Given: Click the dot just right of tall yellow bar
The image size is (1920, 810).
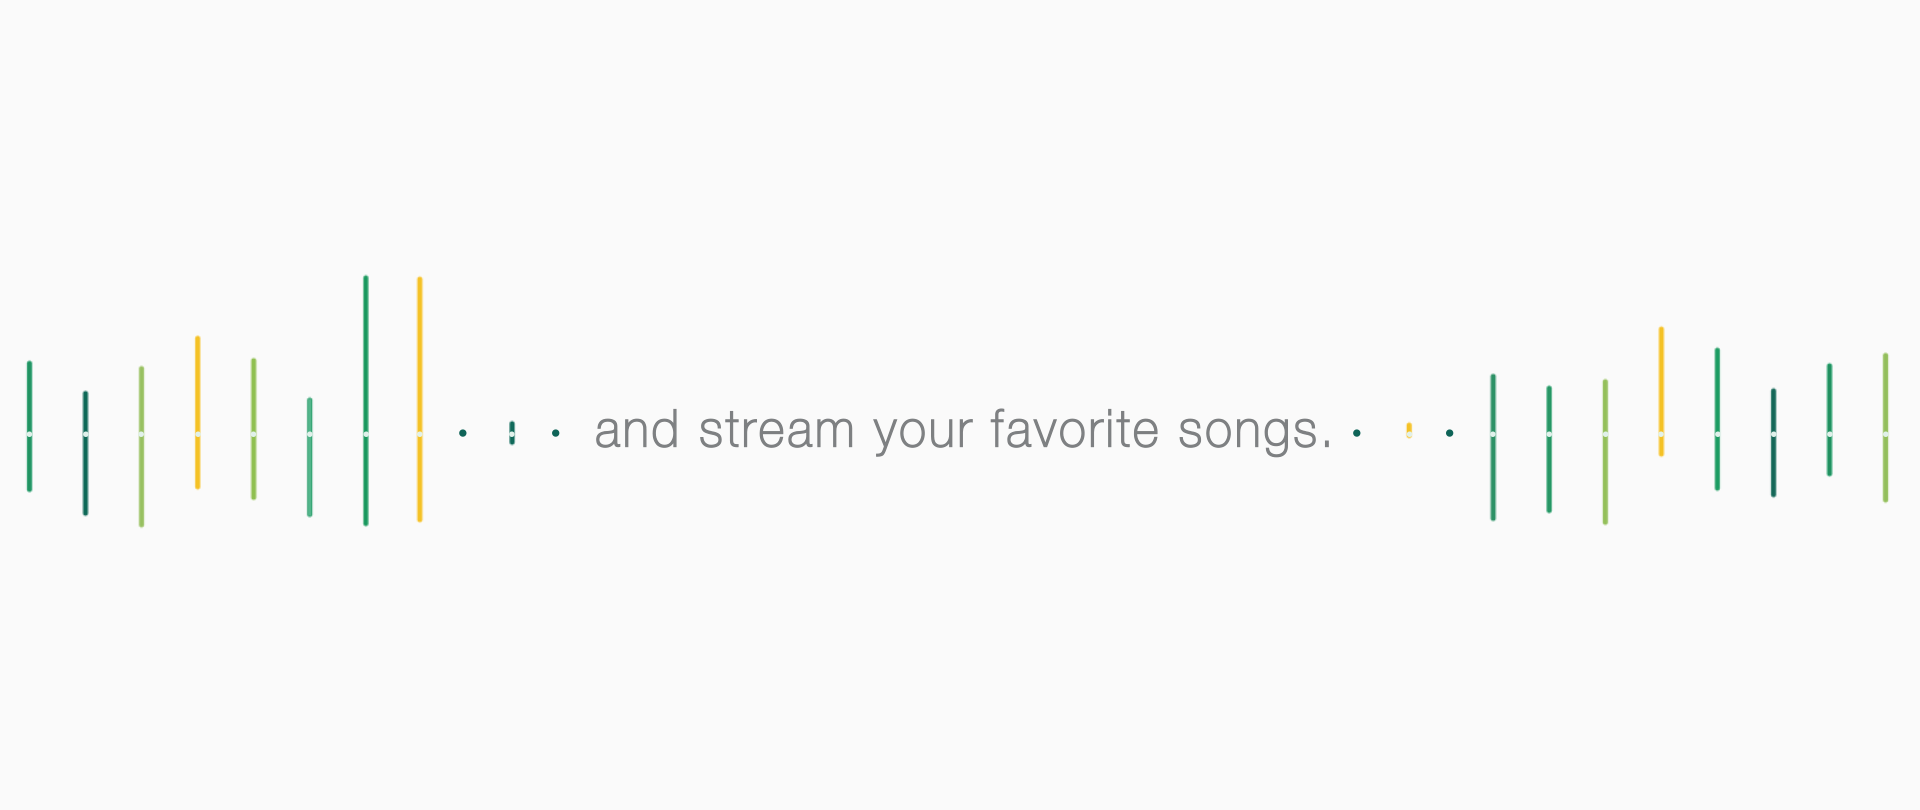Looking at the screenshot, I should 463,433.
